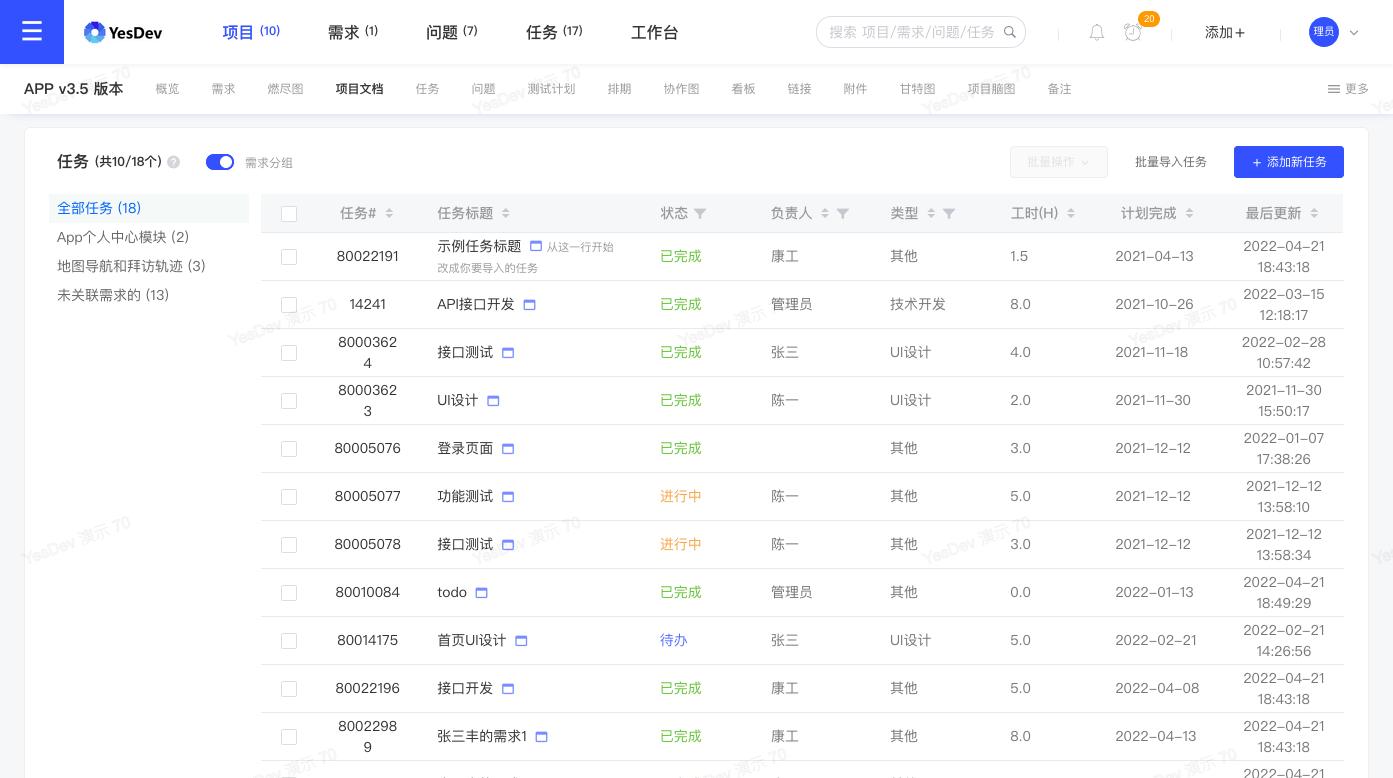Switch to the 看板 tab

743,88
